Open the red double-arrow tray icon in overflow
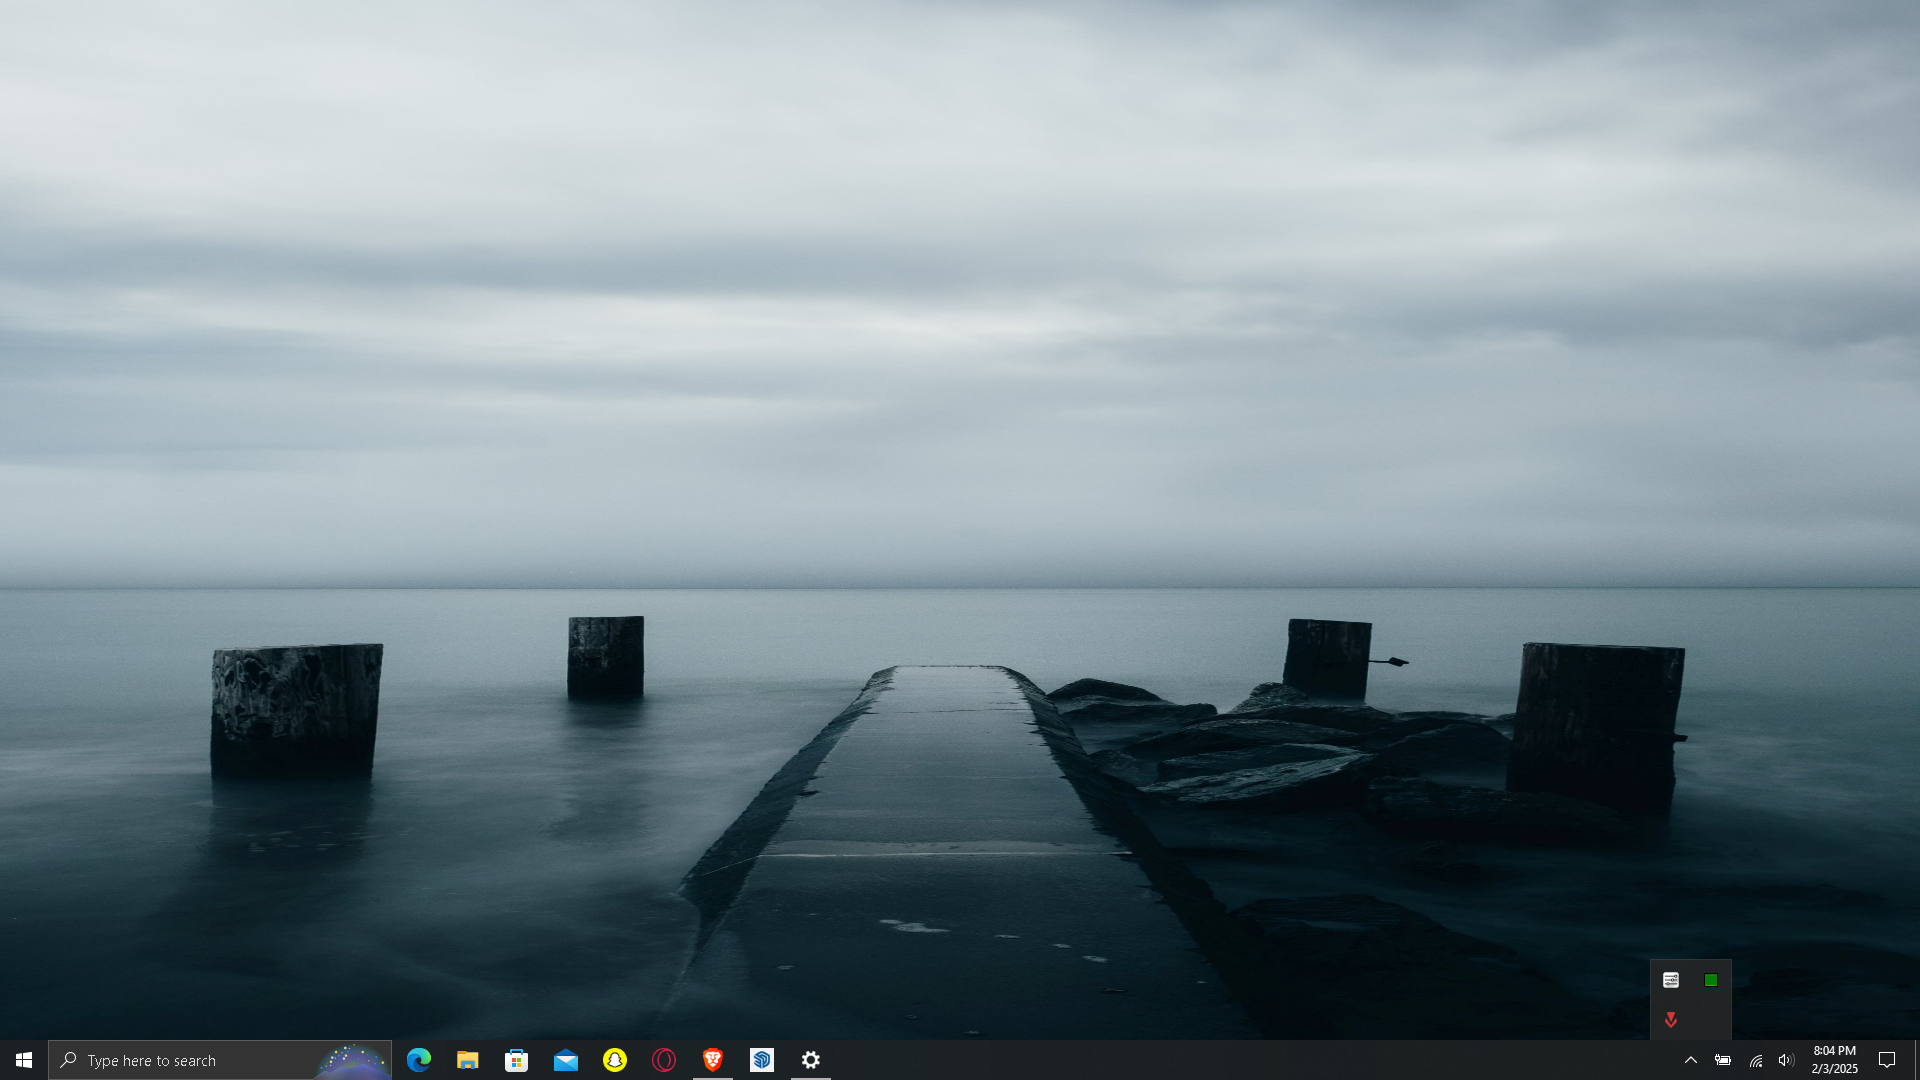 tap(1671, 1020)
